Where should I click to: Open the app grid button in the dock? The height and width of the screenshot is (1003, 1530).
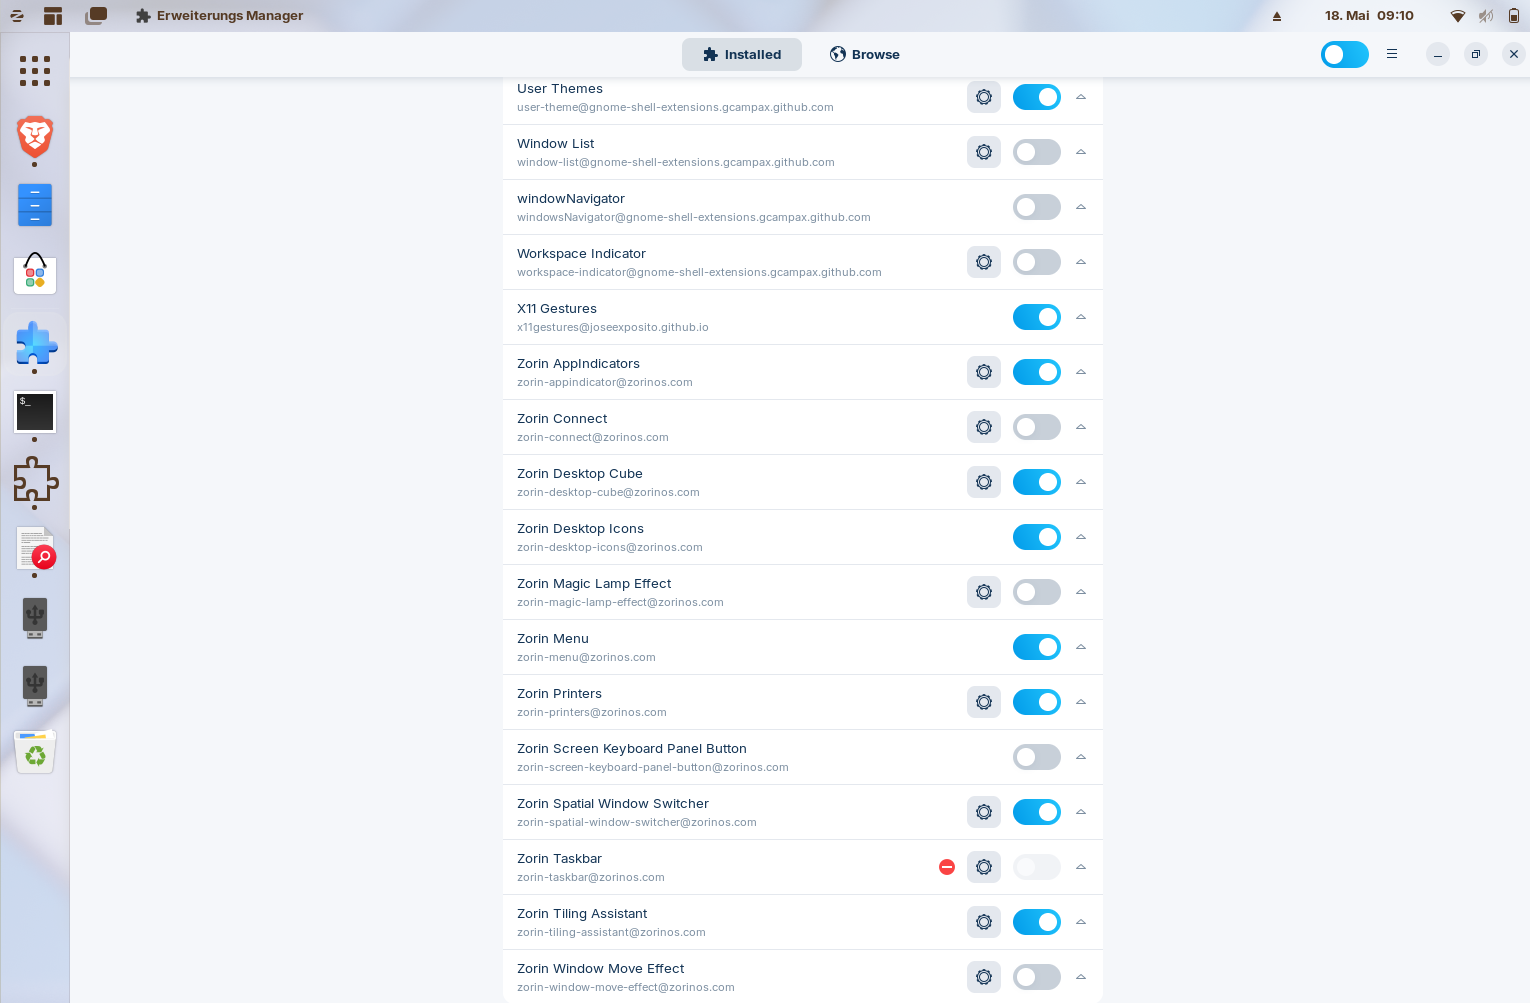[35, 70]
